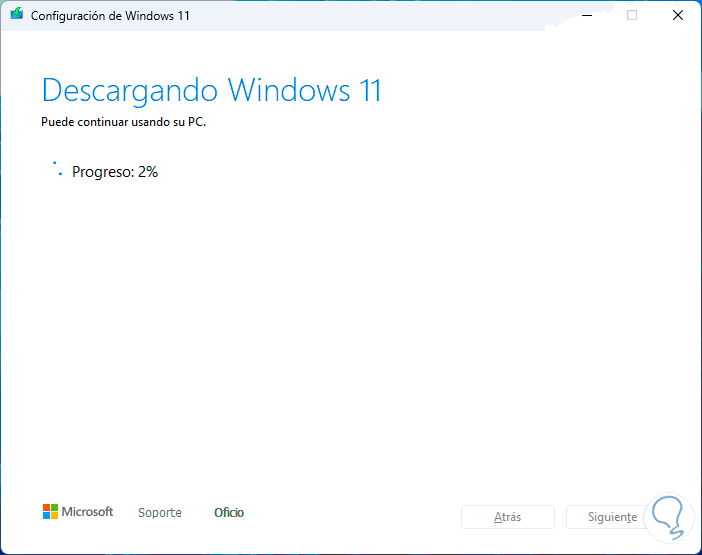
Task: Click the disabled maximize window button
Action: click(x=632, y=15)
